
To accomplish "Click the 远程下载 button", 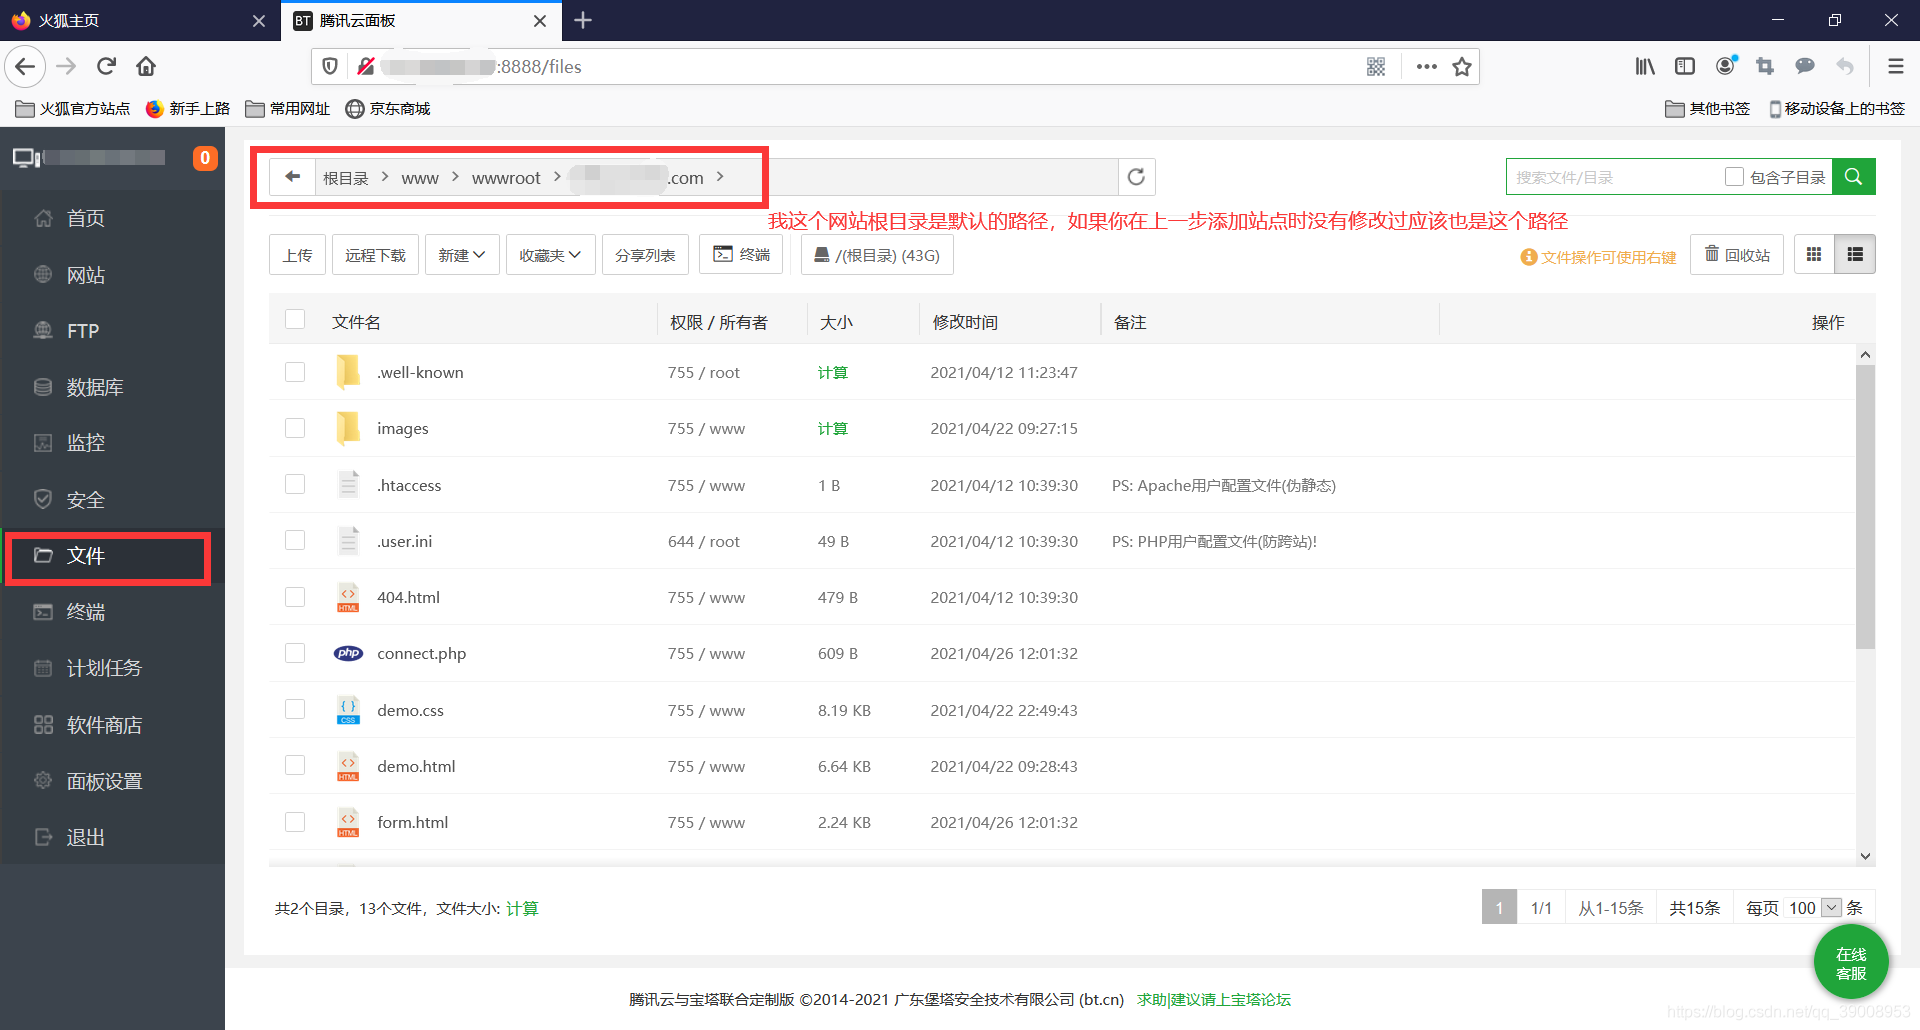I will pos(375,255).
